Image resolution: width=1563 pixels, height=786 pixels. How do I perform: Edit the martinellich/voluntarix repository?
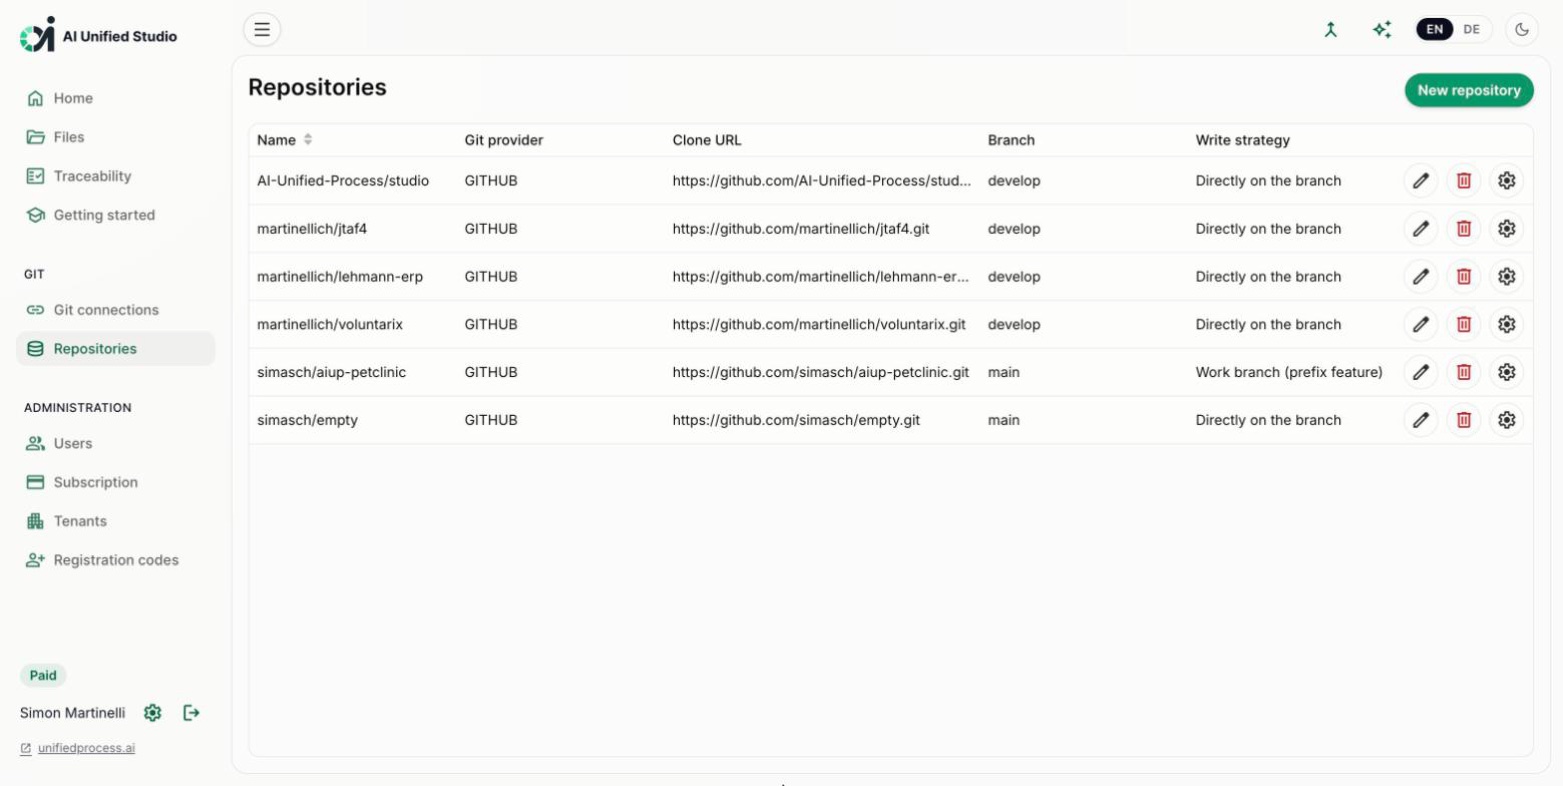[x=1420, y=325]
